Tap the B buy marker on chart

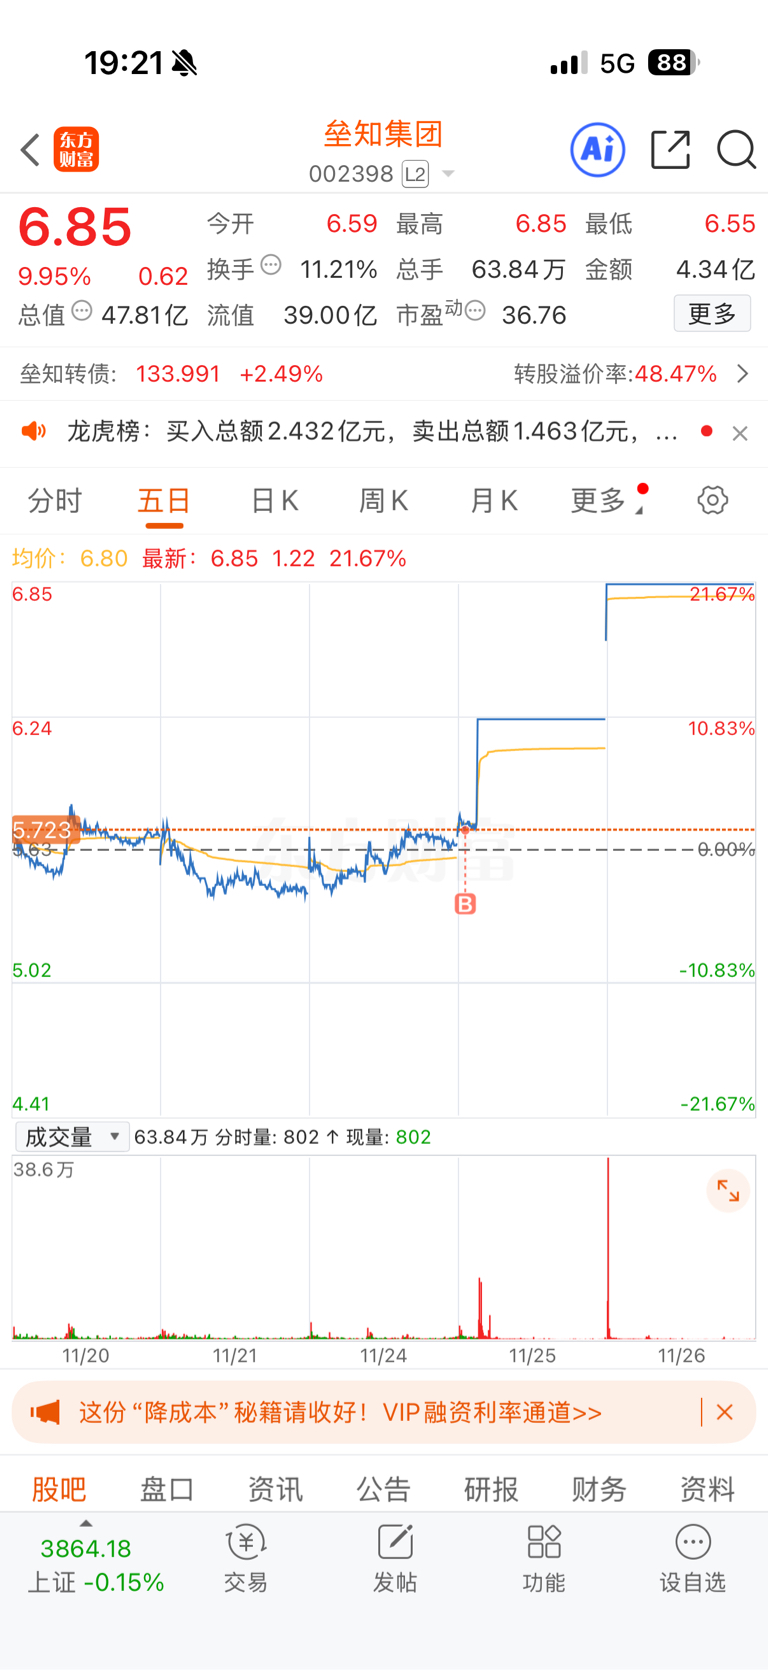pos(465,904)
